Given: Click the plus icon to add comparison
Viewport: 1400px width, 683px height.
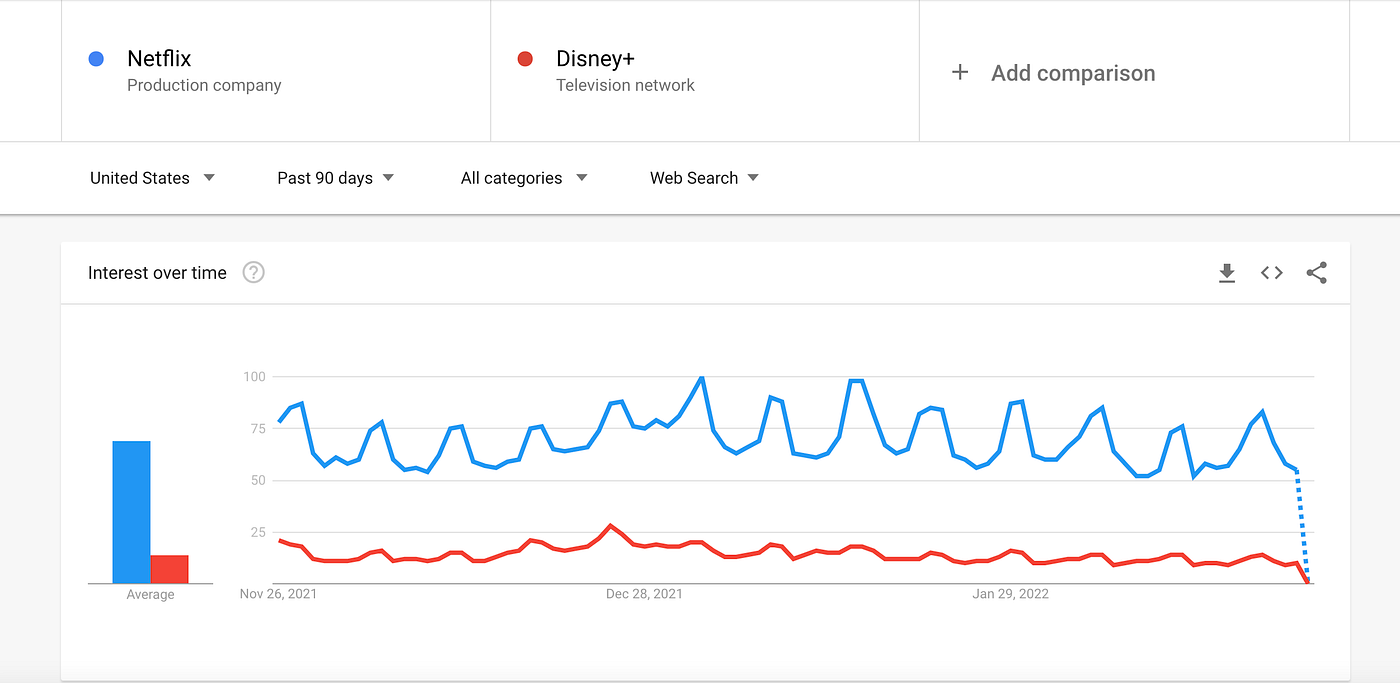Looking at the screenshot, I should (x=960, y=72).
